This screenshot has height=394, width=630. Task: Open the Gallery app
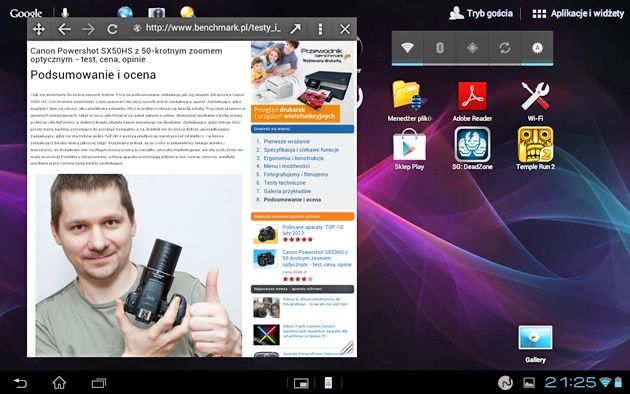[x=535, y=344]
